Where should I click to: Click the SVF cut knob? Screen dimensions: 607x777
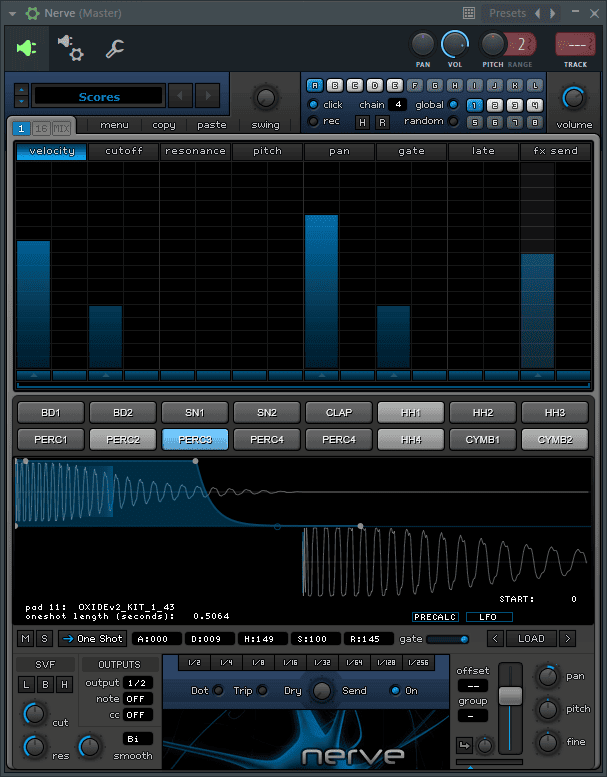(x=34, y=713)
